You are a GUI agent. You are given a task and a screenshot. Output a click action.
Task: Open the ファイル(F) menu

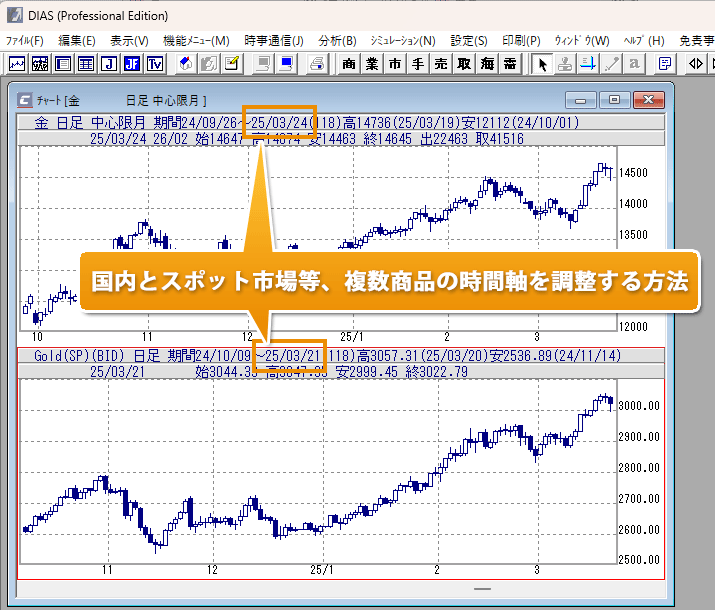25,41
